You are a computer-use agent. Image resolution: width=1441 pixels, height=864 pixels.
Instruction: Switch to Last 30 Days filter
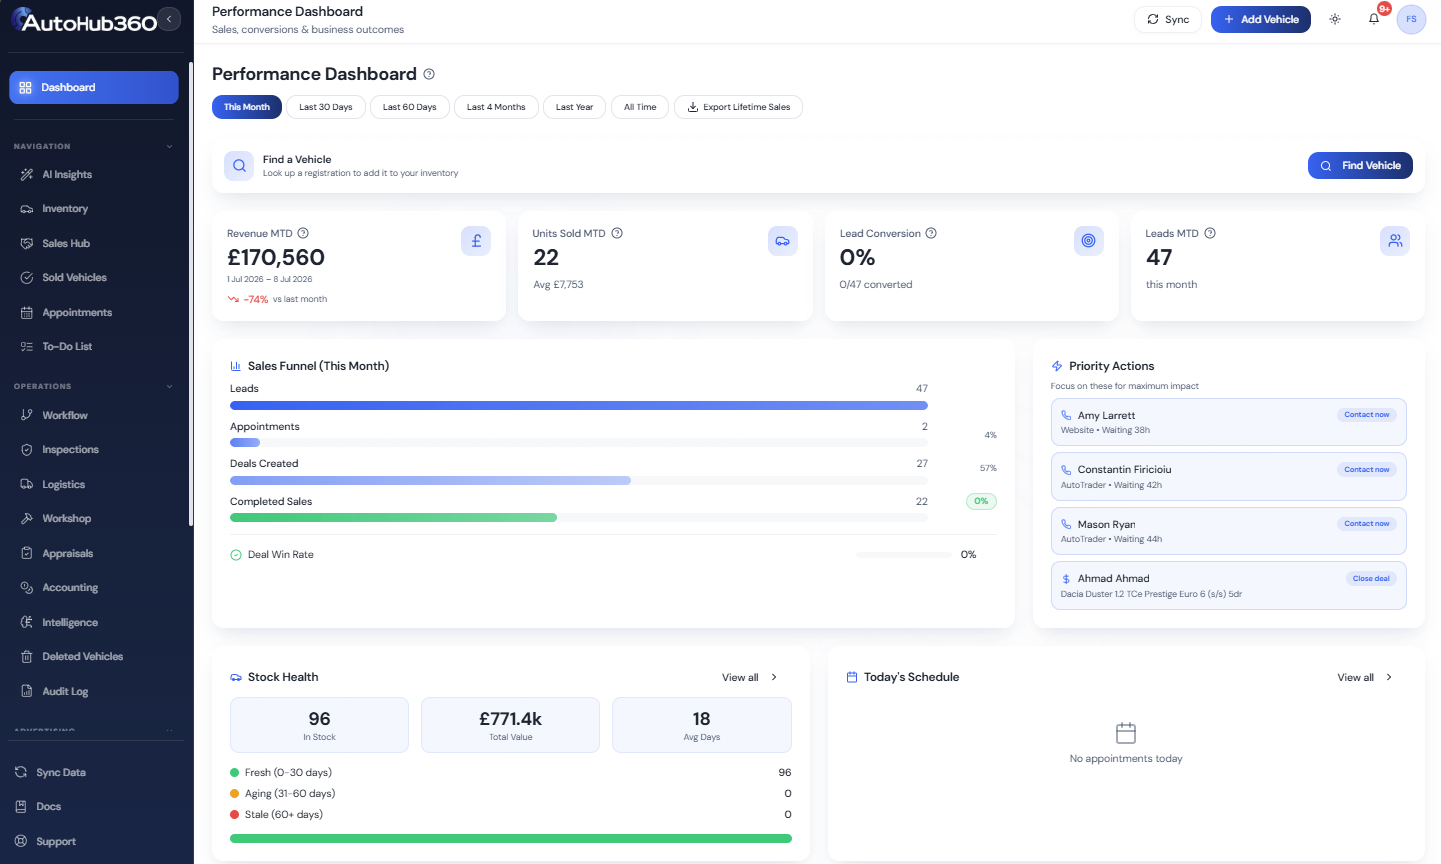tap(326, 107)
